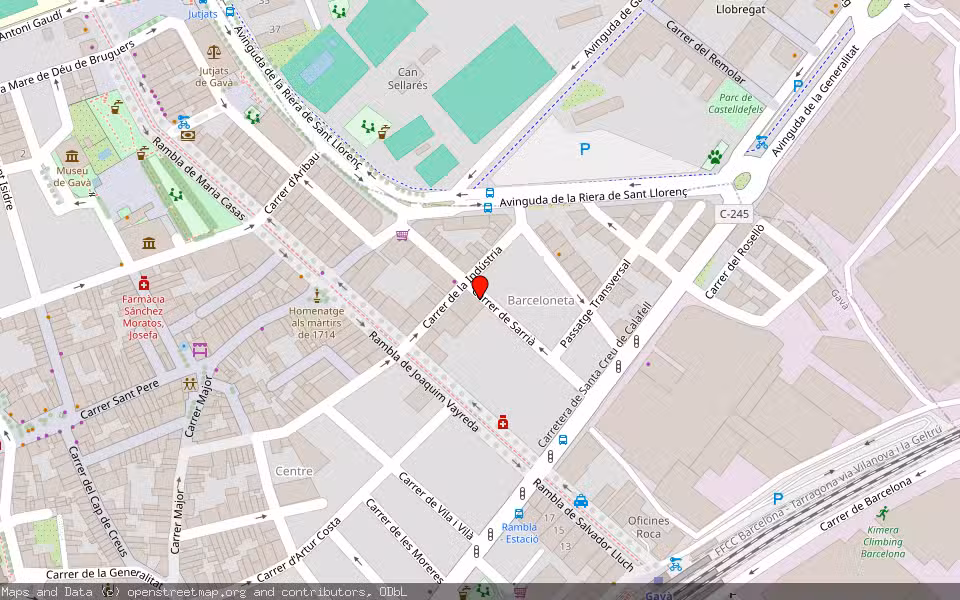Click the Carrer de la Indústria street label
This screenshot has width=960, height=600.
462,287
